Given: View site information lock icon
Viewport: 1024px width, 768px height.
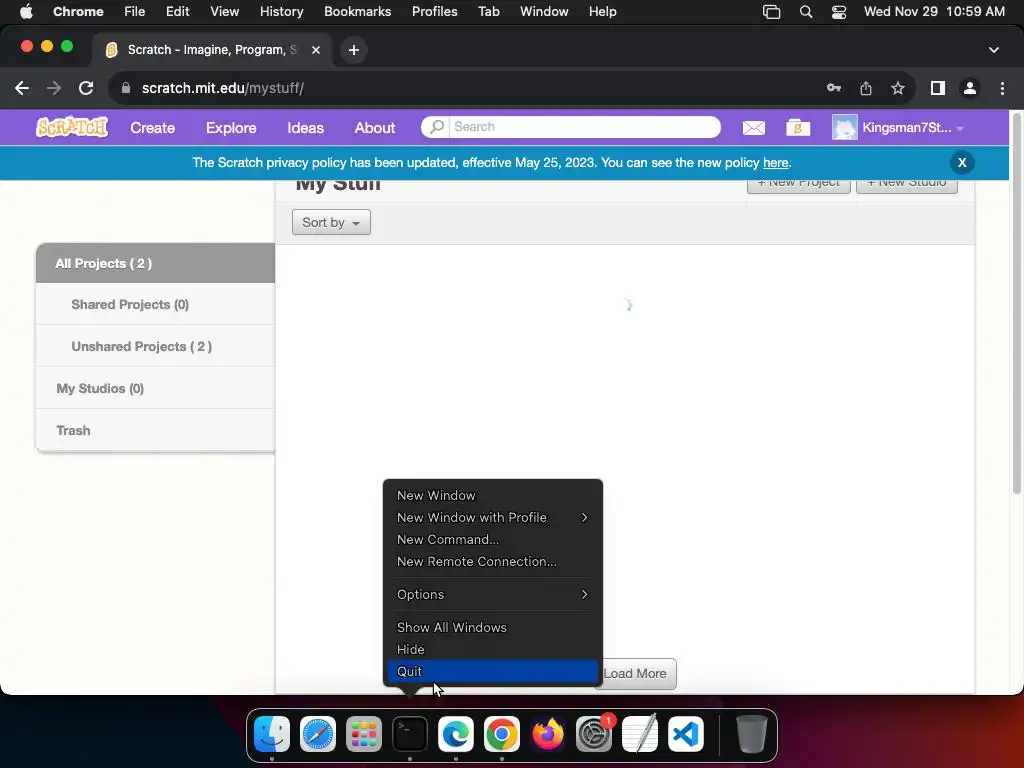Looking at the screenshot, I should pyautogui.click(x=126, y=88).
